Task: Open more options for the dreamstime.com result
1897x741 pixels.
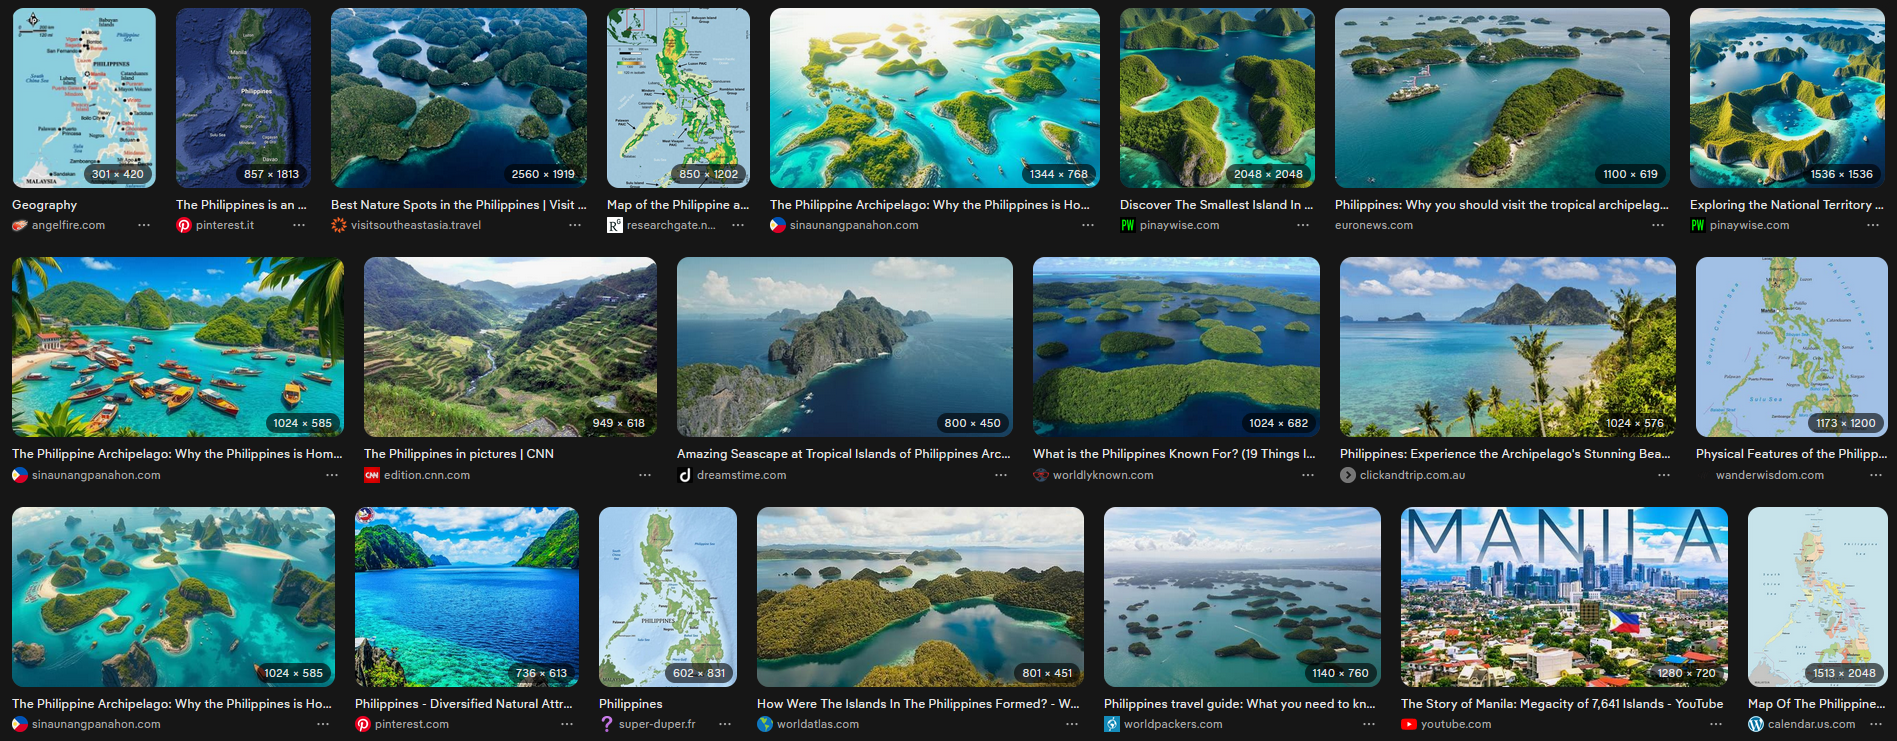Action: coord(1001,476)
